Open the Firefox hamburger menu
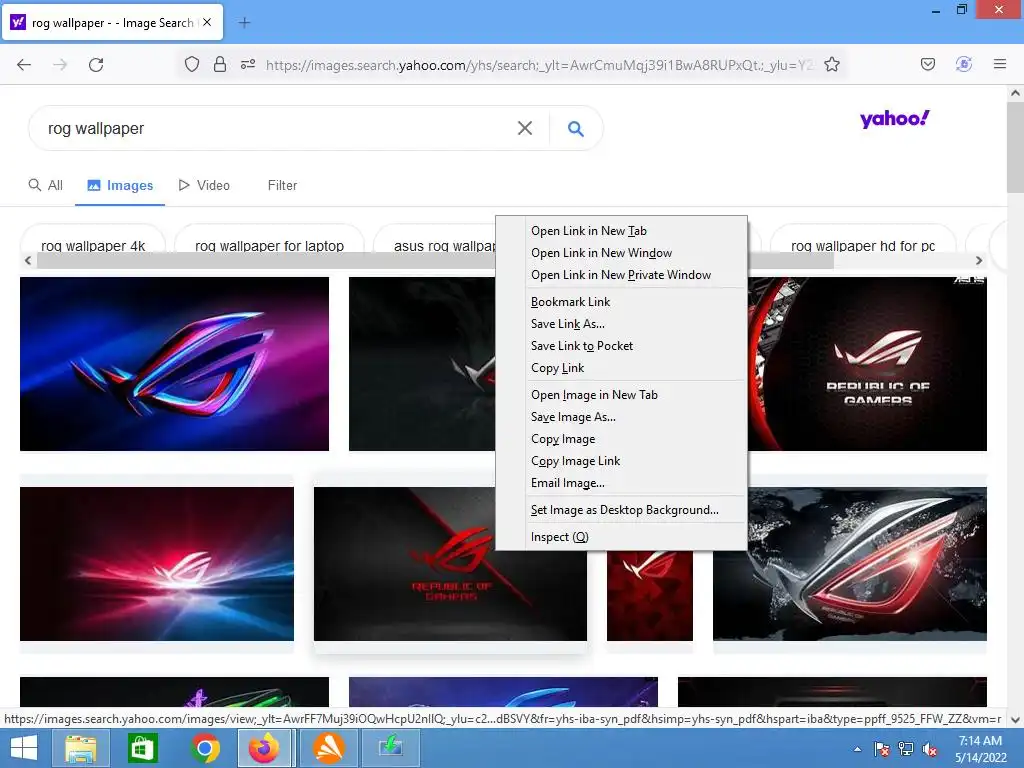The image size is (1024, 768). (999, 64)
